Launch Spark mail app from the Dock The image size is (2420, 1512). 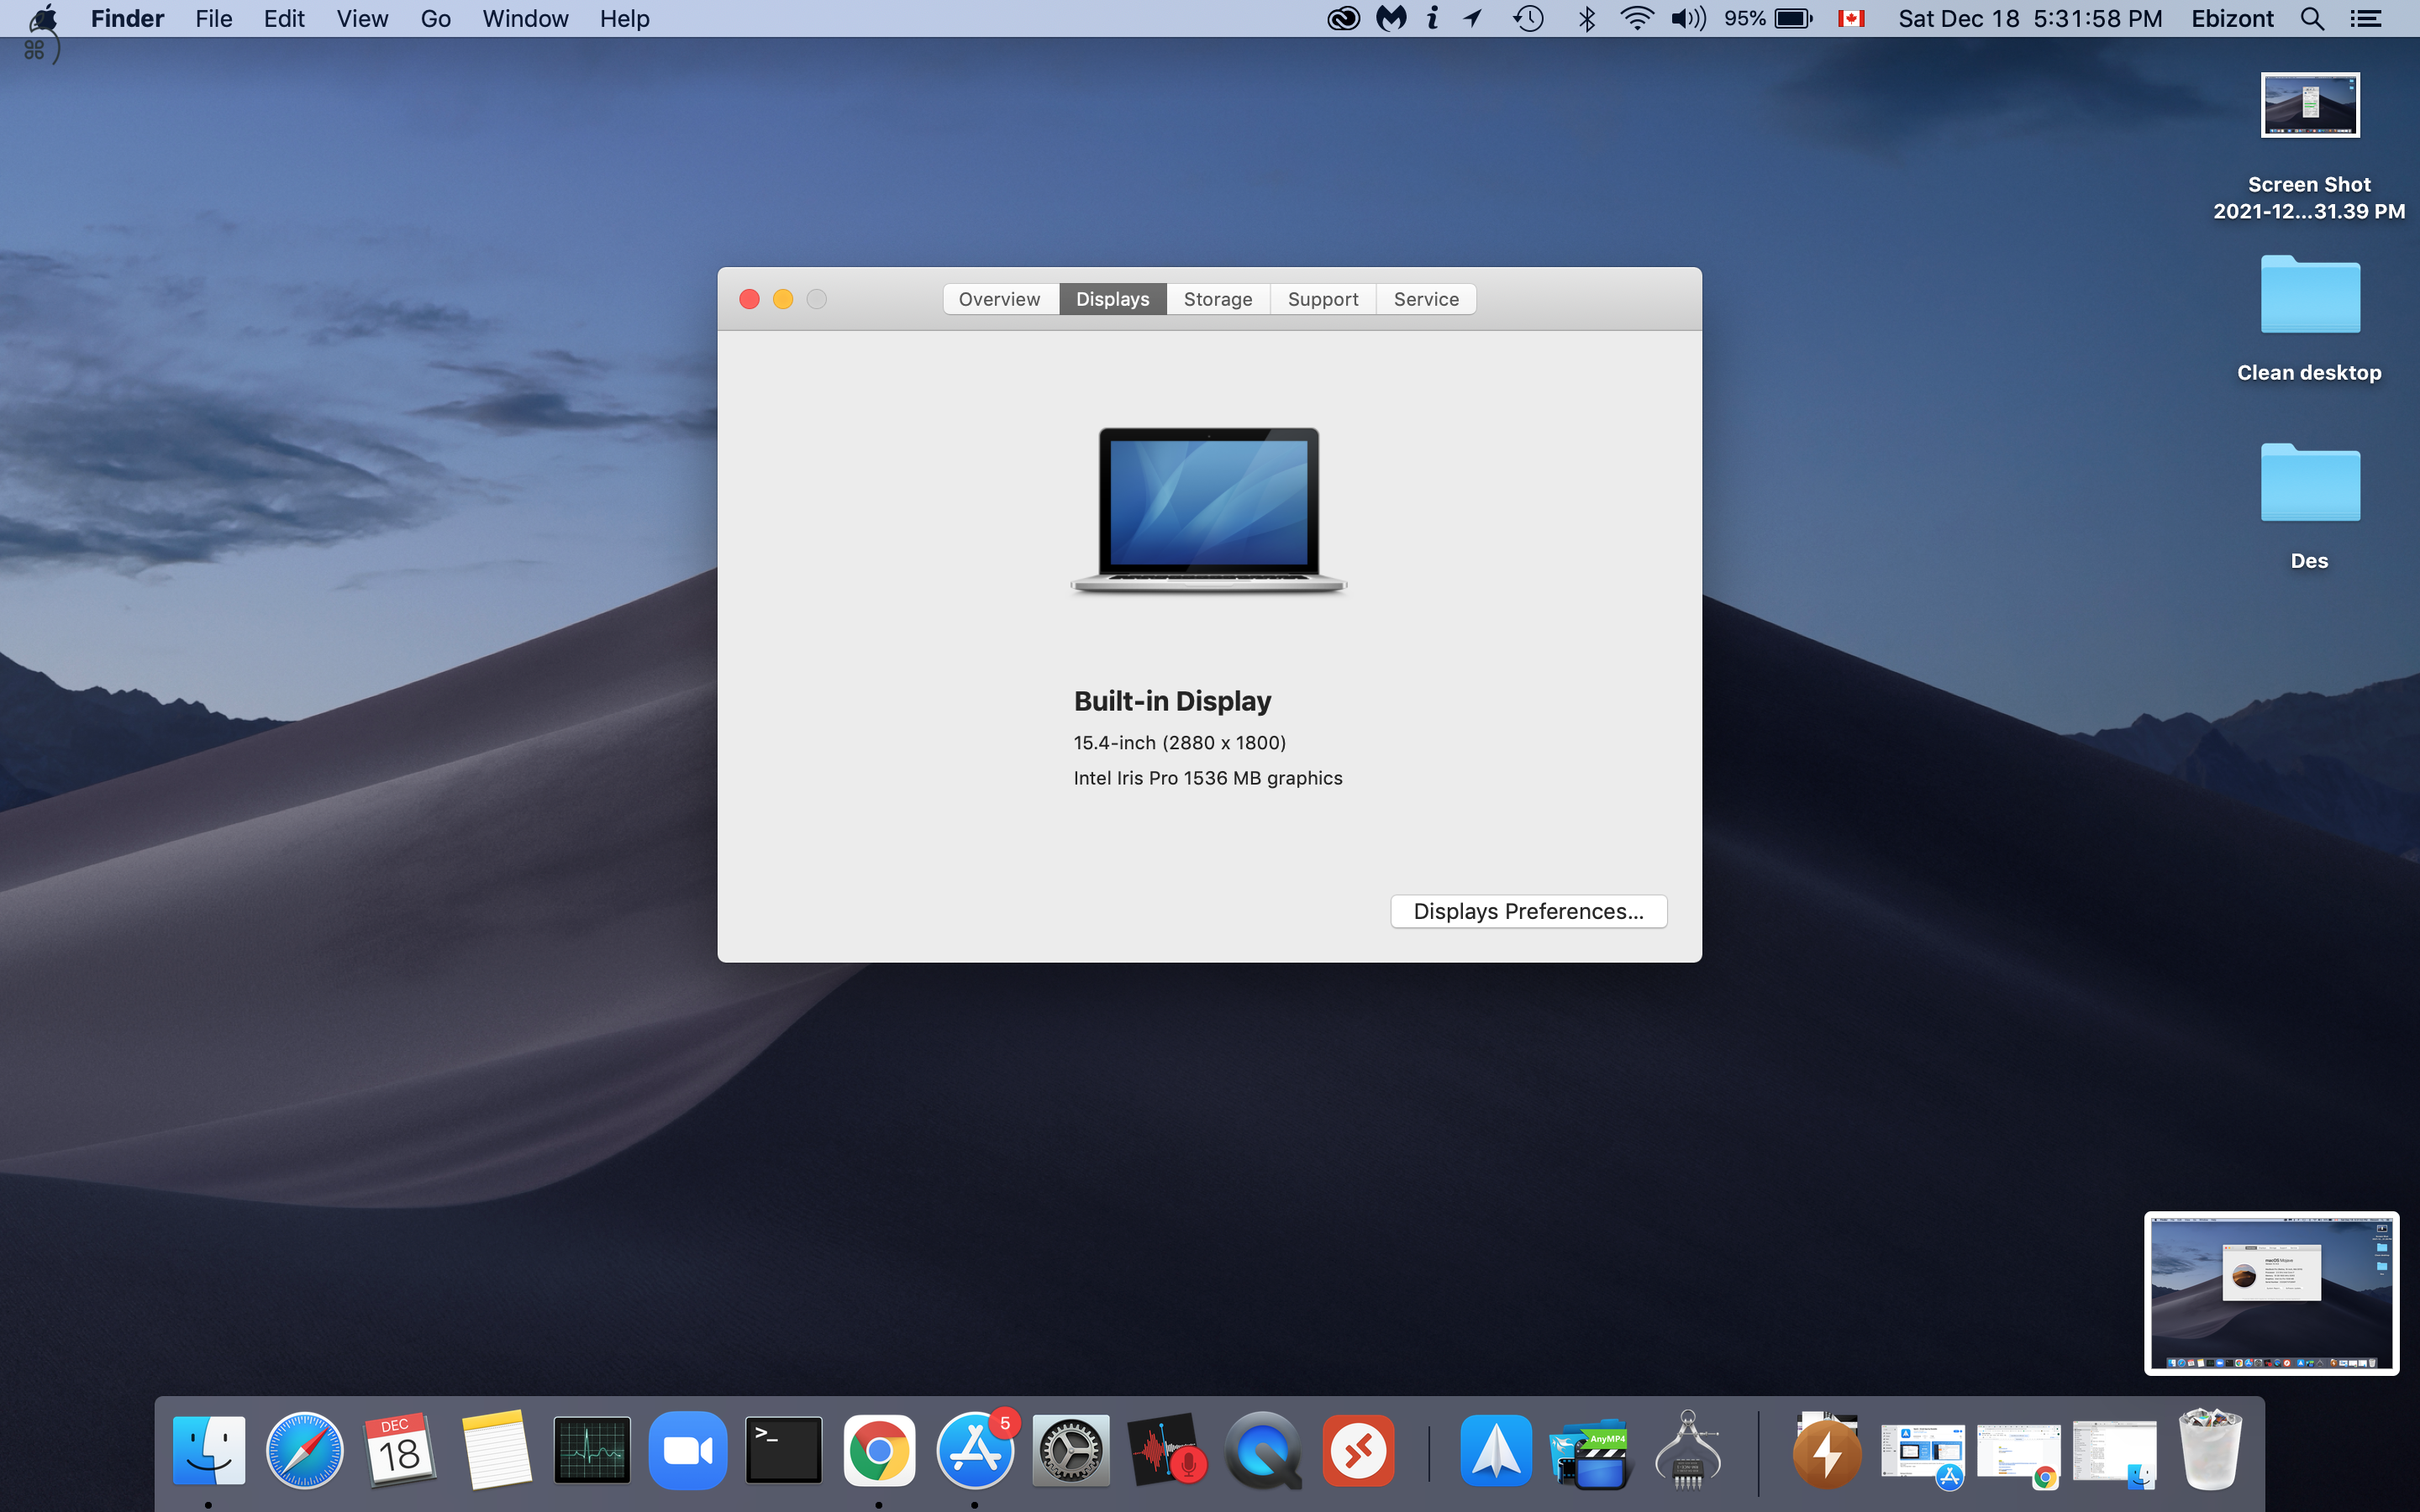click(x=1496, y=1450)
